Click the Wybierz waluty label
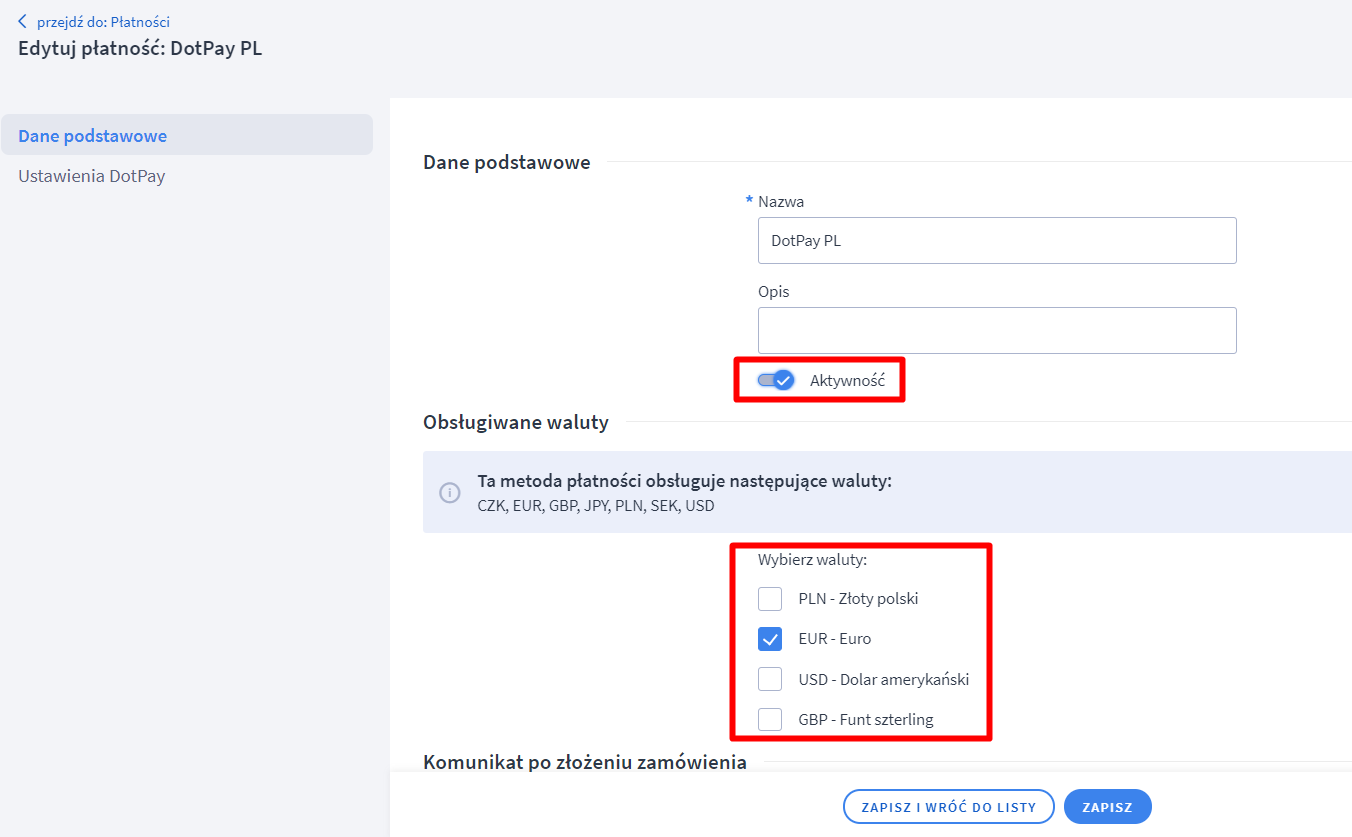This screenshot has height=837, width=1352. click(x=812, y=559)
